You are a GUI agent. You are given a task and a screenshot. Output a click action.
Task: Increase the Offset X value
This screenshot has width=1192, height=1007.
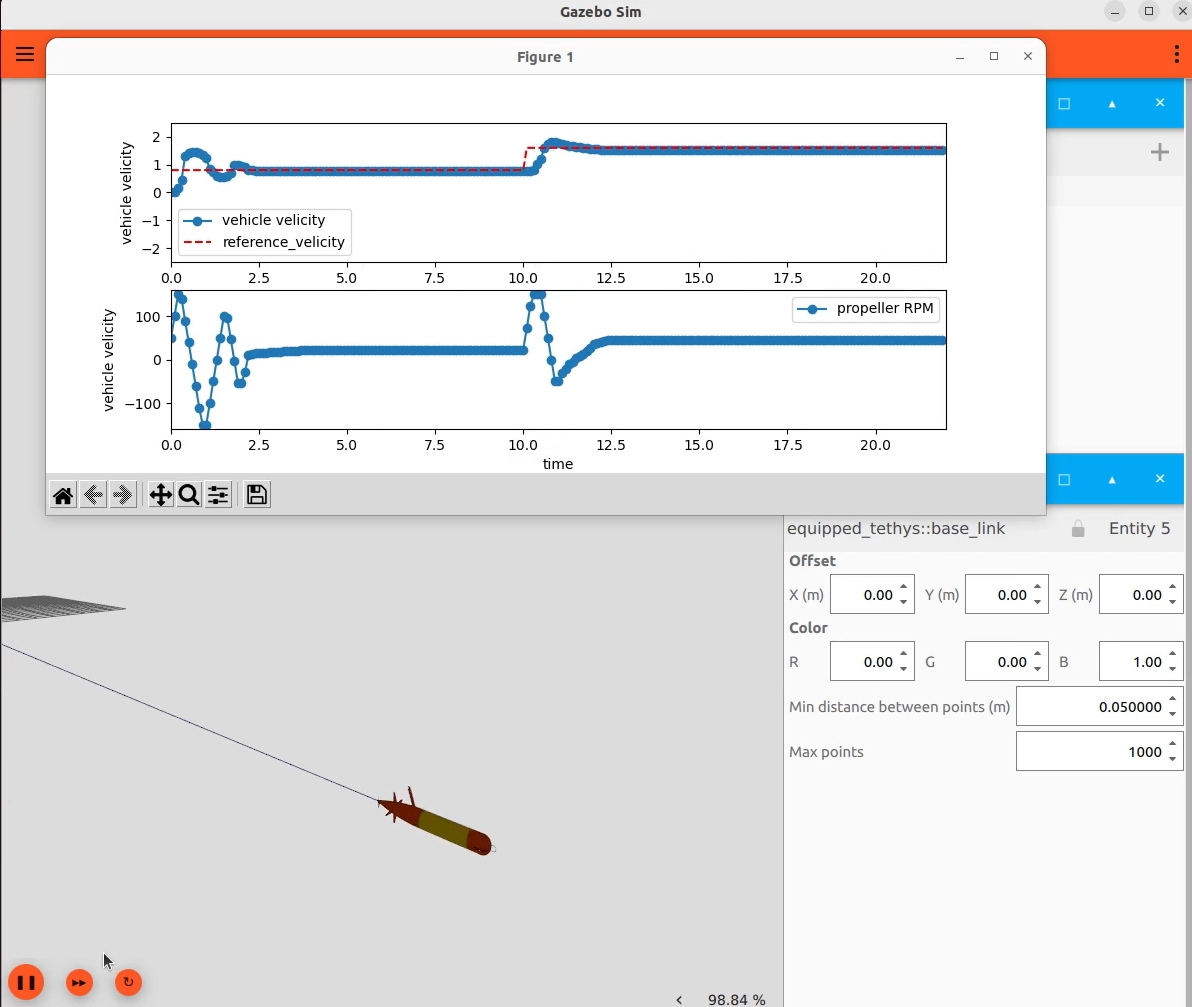coord(903,587)
